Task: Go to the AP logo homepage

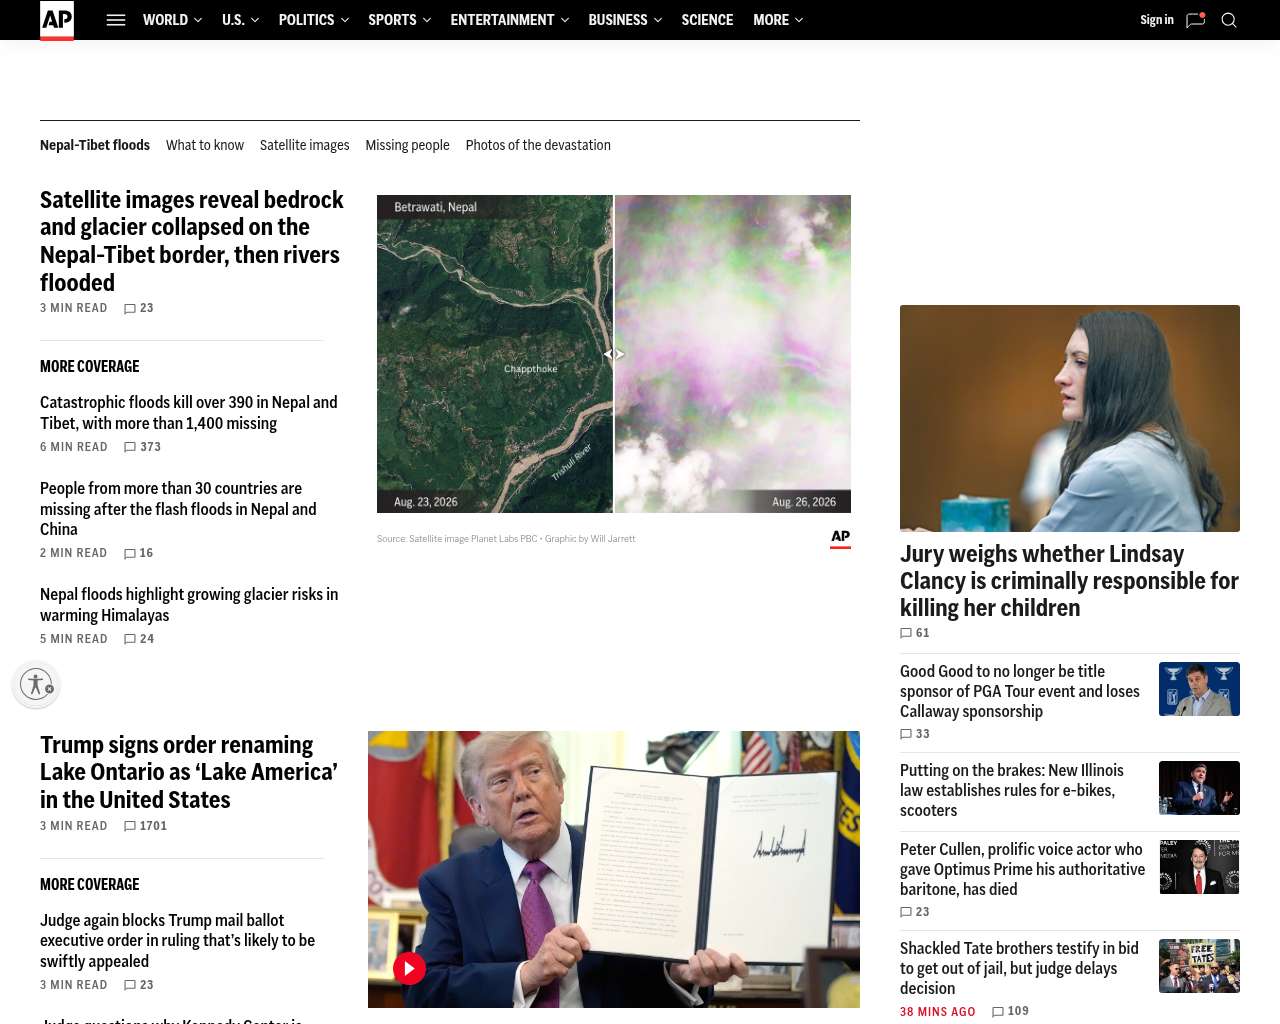Action: click(57, 20)
